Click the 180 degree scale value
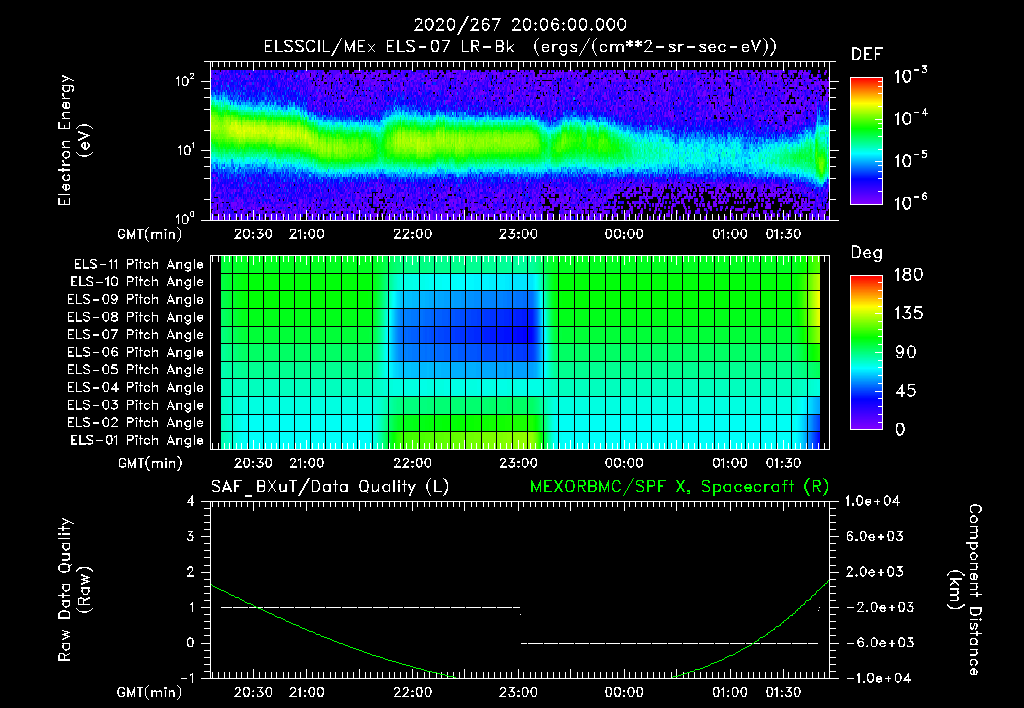This screenshot has height=708, width=1024. (x=908, y=274)
